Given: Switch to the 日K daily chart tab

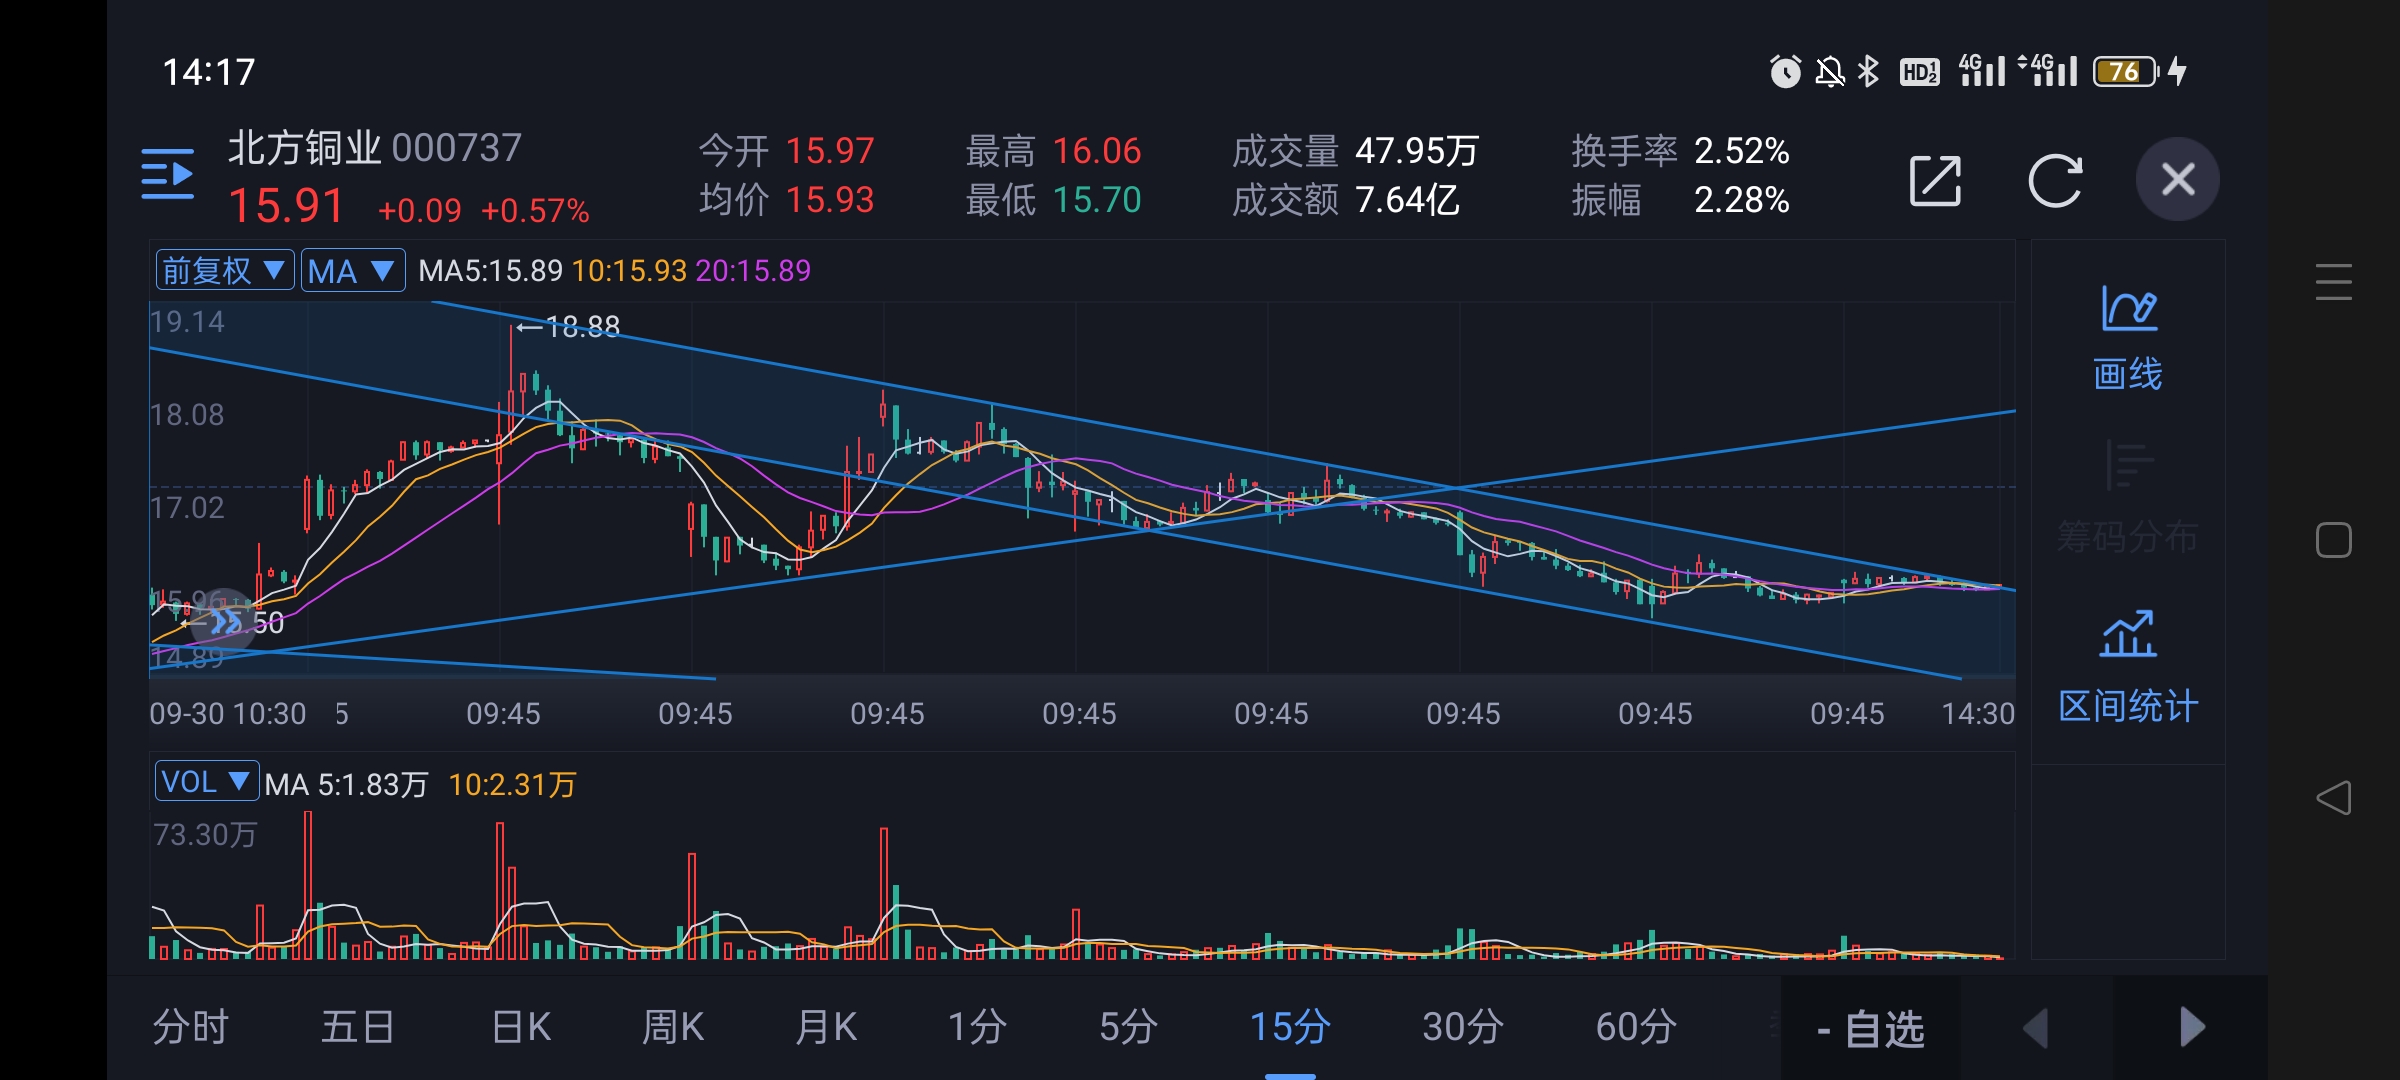Looking at the screenshot, I should (521, 1027).
